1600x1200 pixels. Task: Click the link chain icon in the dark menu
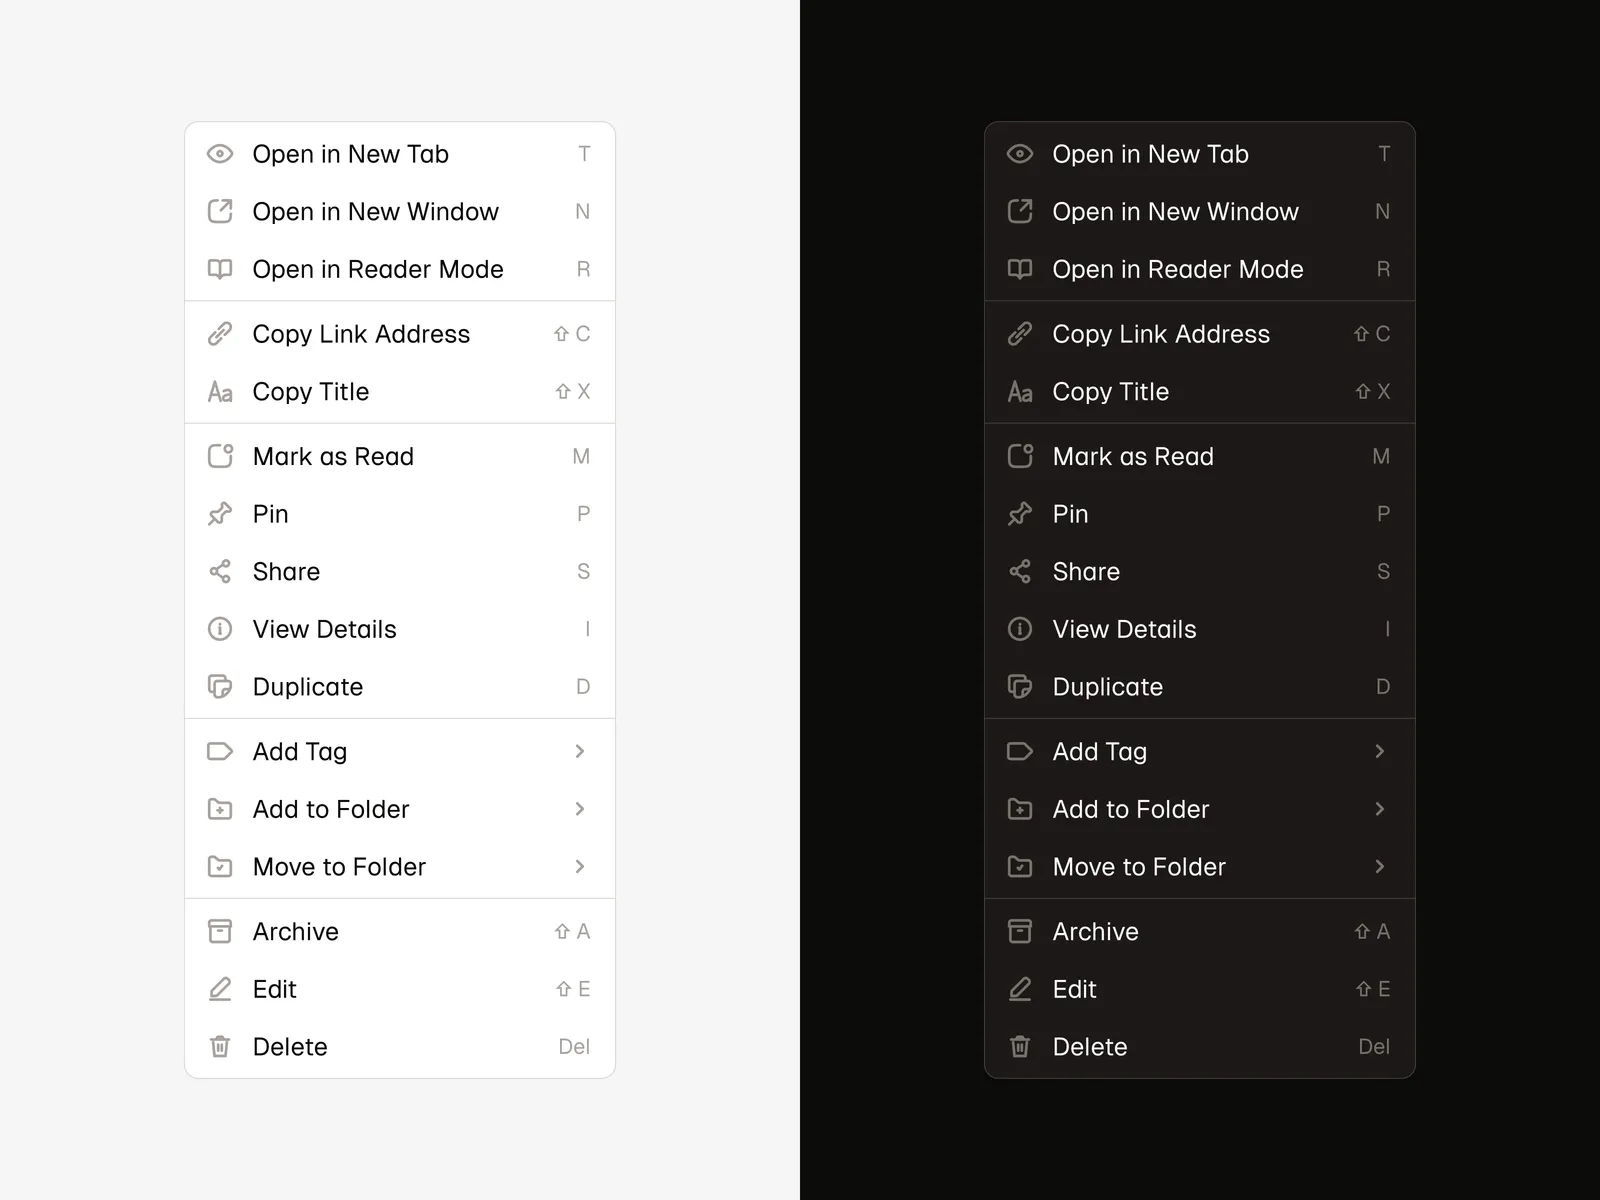(1020, 334)
